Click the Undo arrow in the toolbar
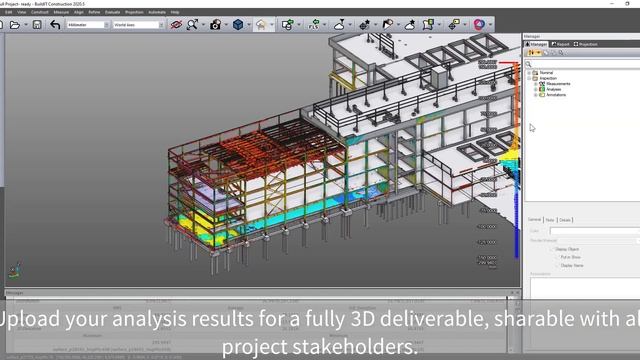Image resolution: width=640 pixels, height=360 pixels. [x=55, y=25]
